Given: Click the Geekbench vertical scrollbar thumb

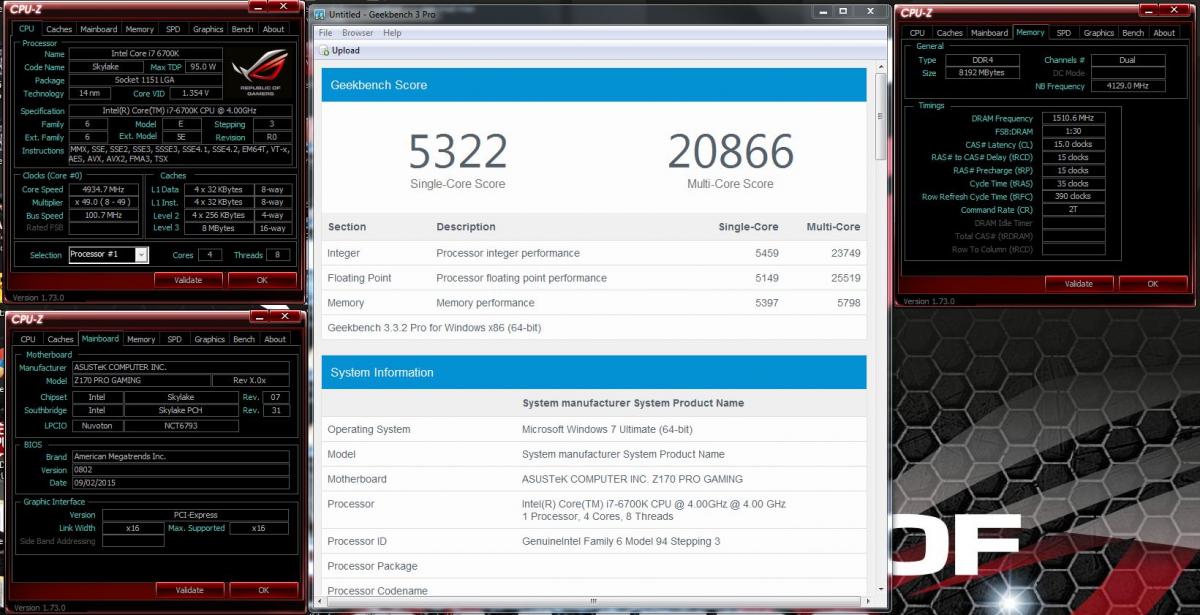Looking at the screenshot, I should coord(880,115).
